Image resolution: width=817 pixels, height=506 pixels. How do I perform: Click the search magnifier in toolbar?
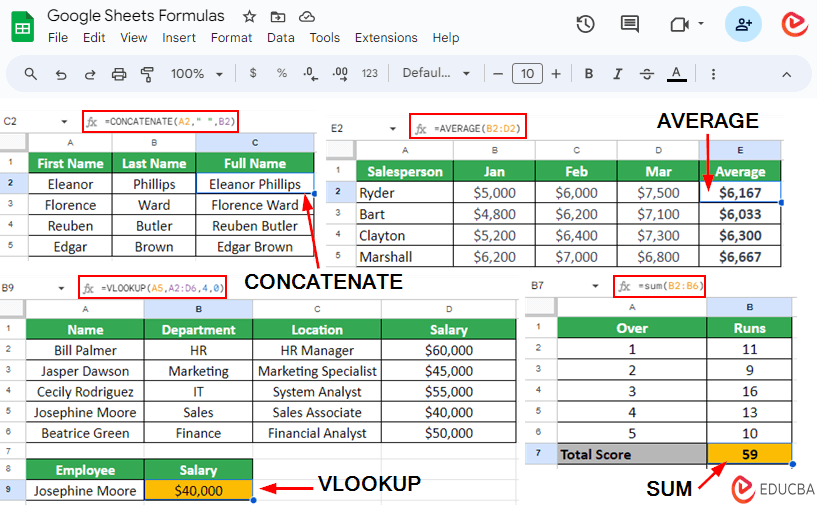pos(31,74)
